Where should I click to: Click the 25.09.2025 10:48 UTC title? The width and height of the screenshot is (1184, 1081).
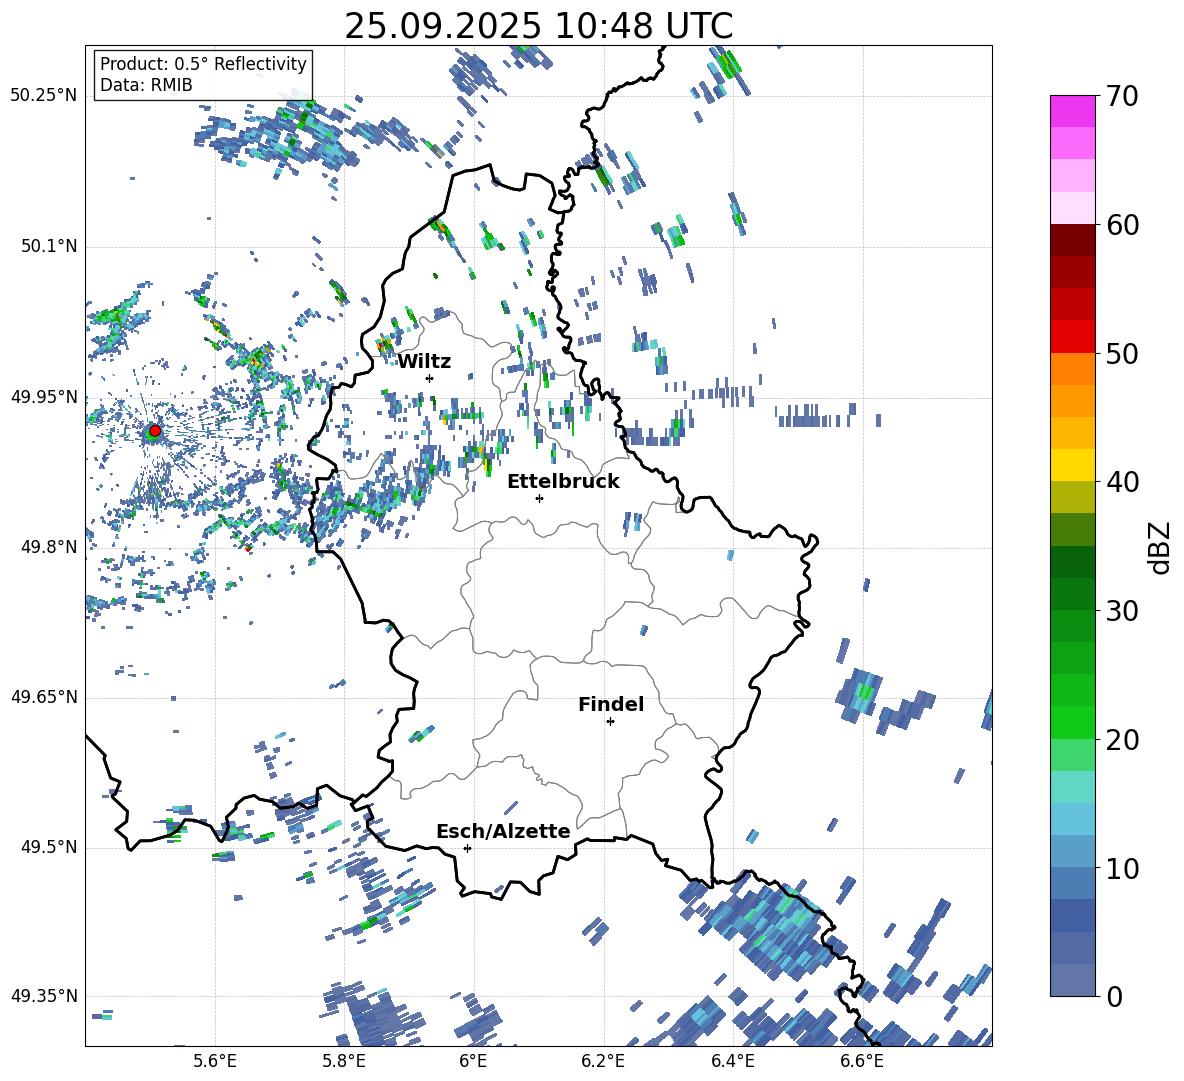(x=539, y=26)
